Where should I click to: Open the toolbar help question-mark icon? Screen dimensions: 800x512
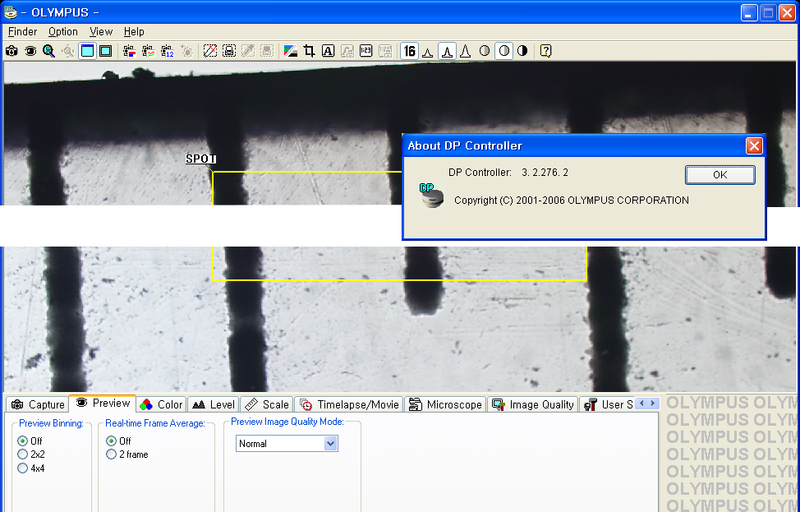[x=546, y=51]
